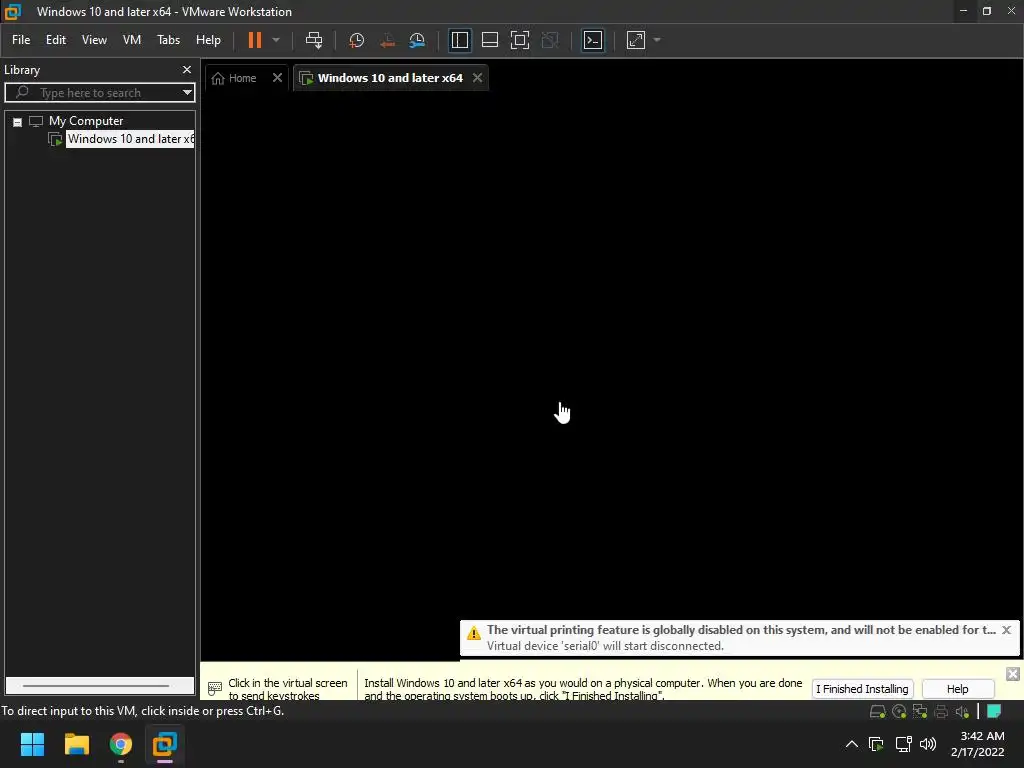
Task: Toggle the thumbnail bar view icon
Action: pos(490,40)
